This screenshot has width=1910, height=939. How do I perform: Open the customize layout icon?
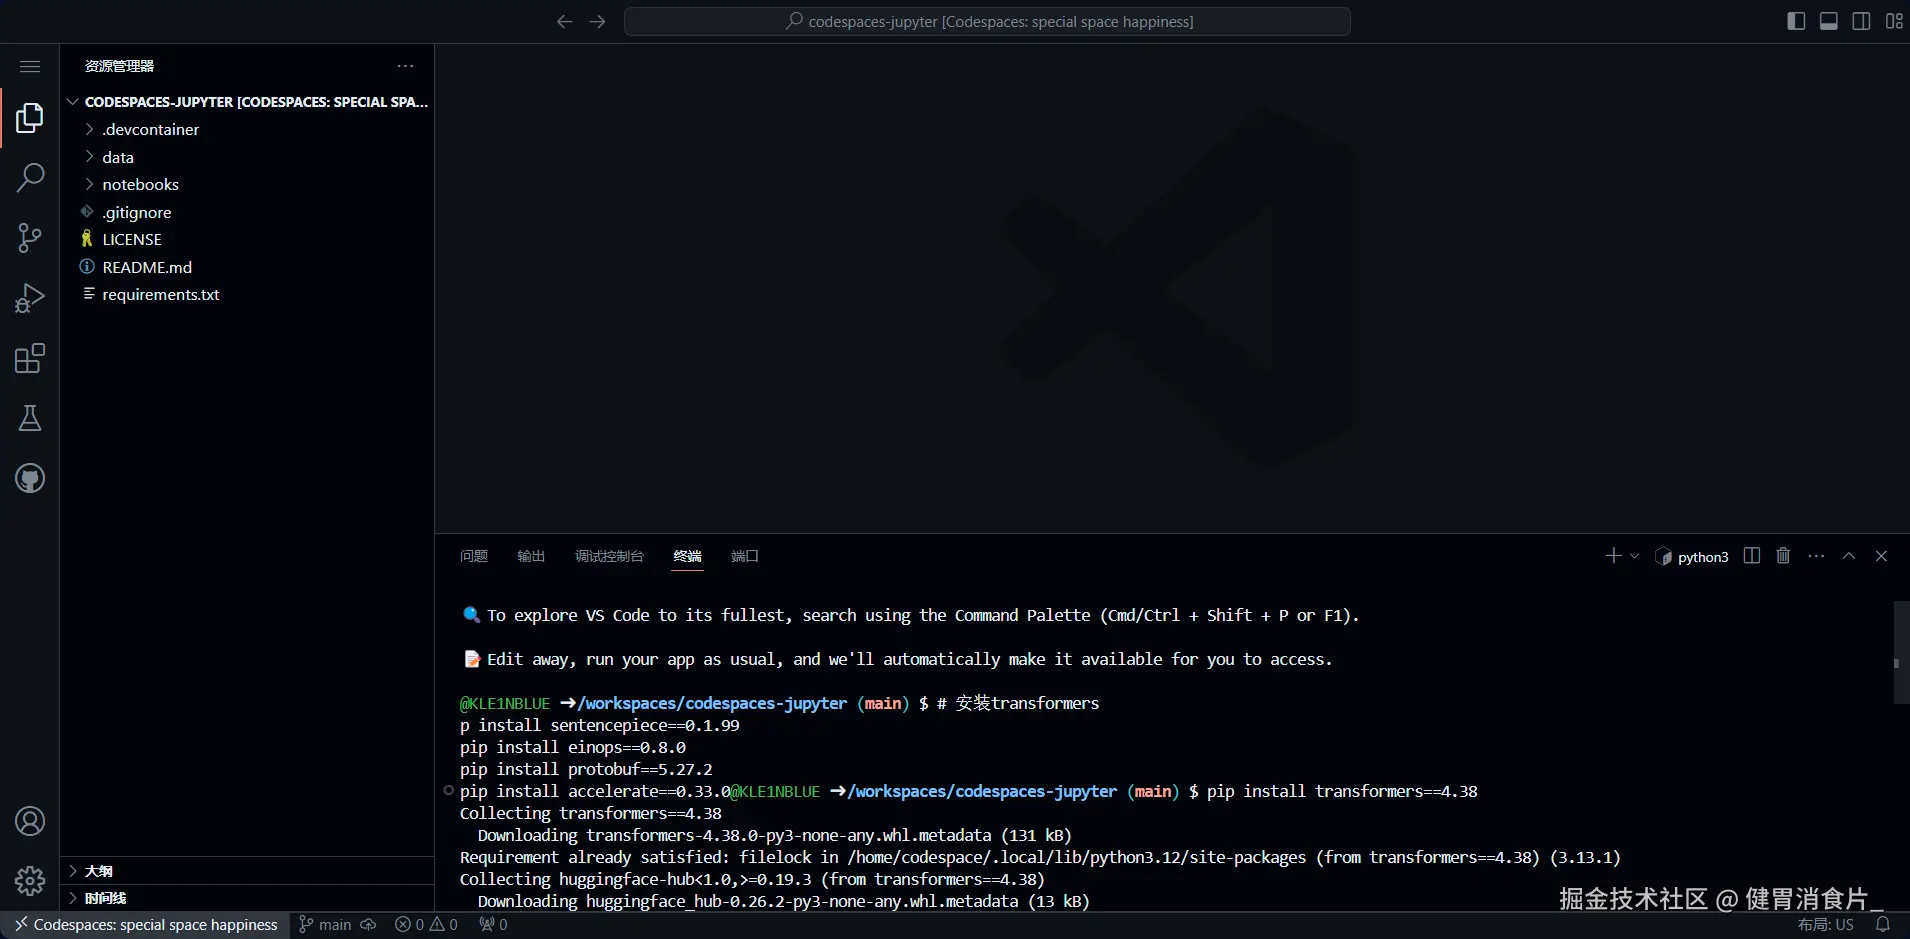coord(1894,21)
